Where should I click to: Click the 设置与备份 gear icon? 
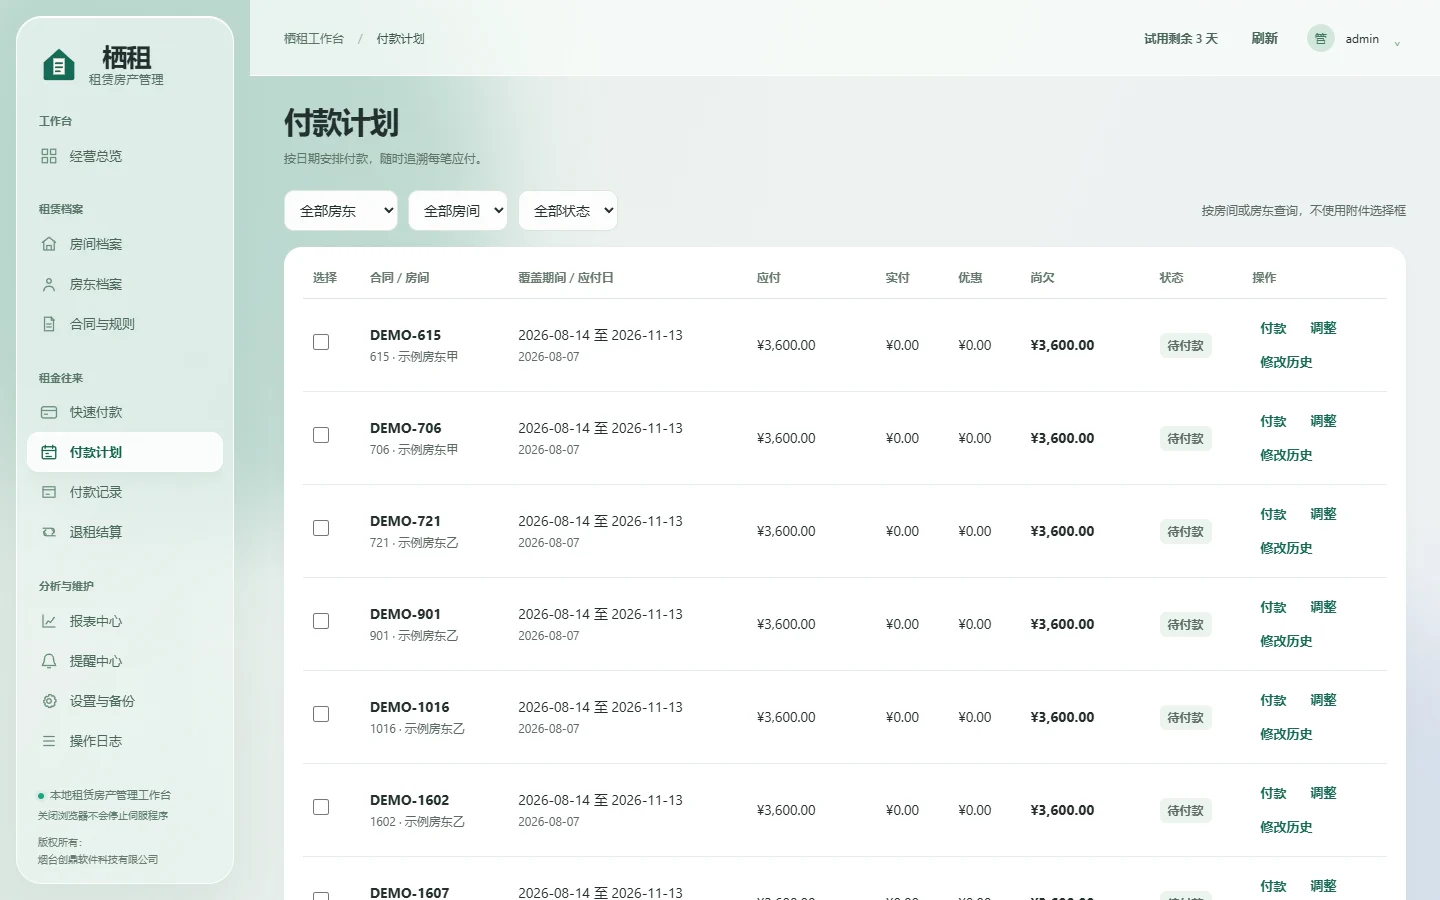tap(49, 701)
